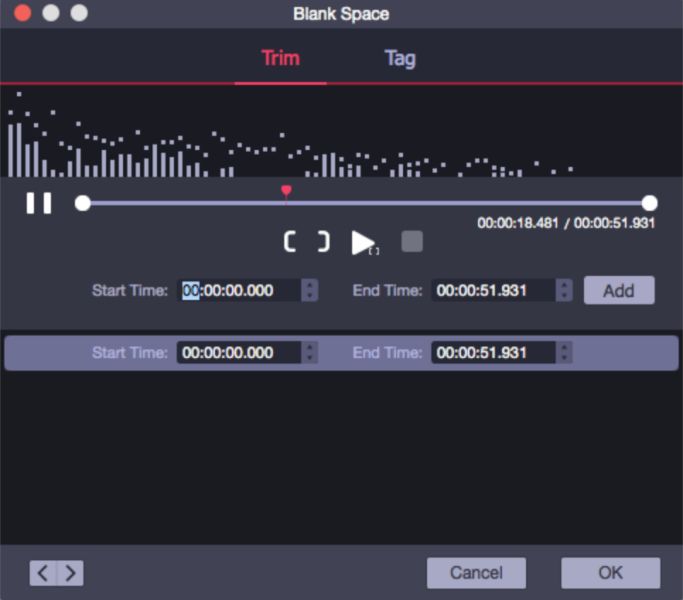Image resolution: width=683 pixels, height=600 pixels.
Task: Increase list row Start Time stepper up
Action: tap(310, 347)
